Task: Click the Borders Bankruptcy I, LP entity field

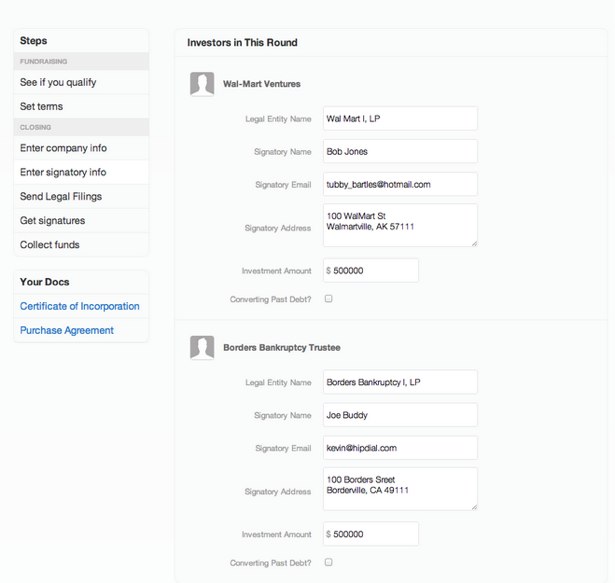Action: tap(399, 382)
